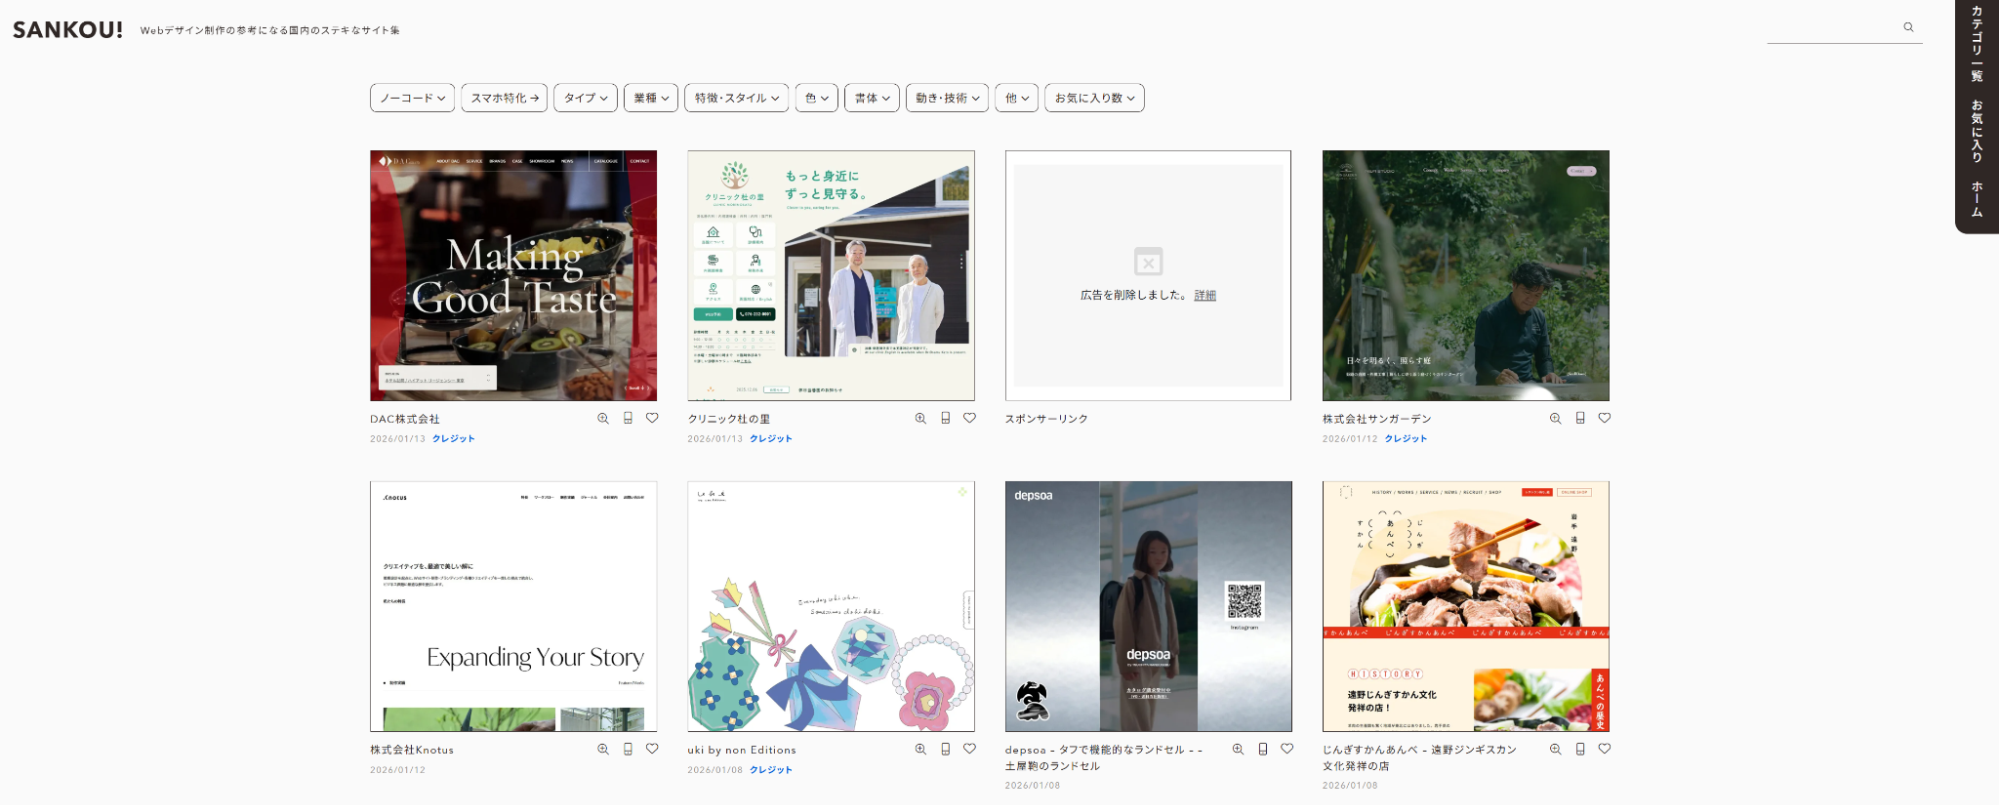Favorite the 株式会社サンガーデン card
1999x806 pixels.
tap(1604, 418)
